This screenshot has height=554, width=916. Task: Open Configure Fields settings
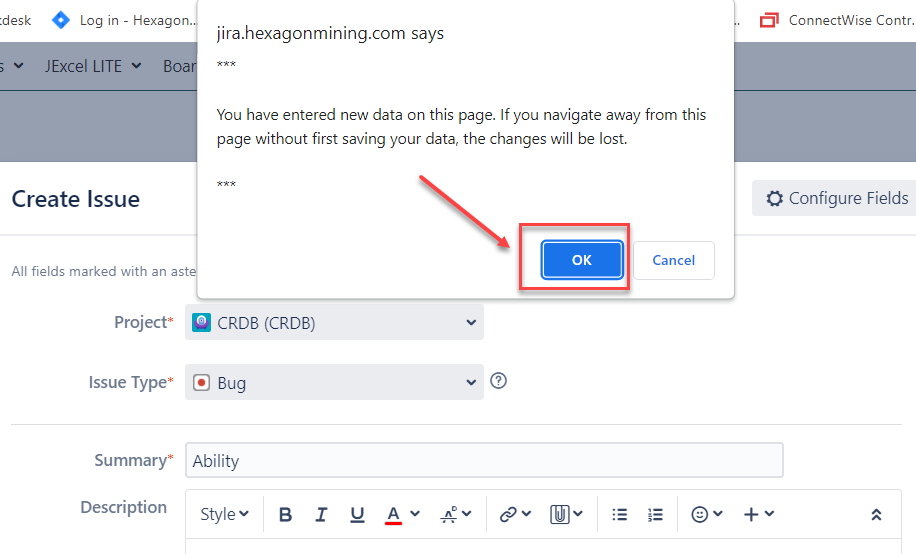(x=836, y=198)
